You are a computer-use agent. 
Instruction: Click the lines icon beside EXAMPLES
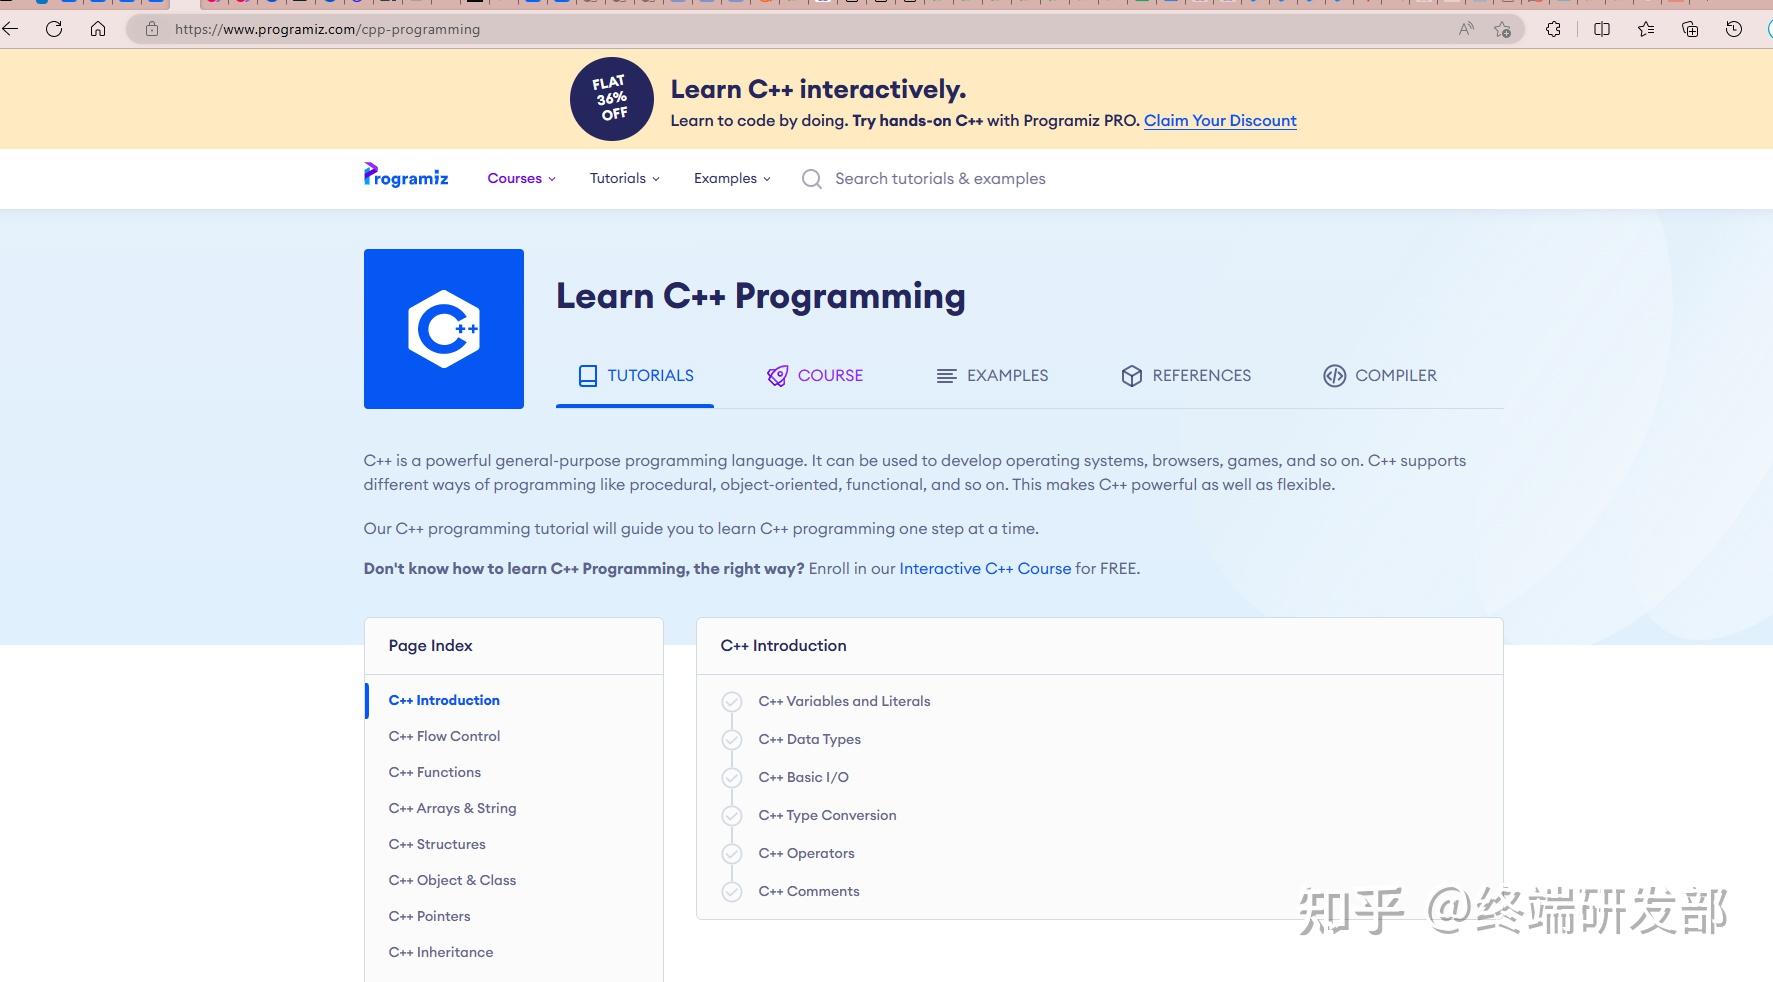(x=946, y=376)
